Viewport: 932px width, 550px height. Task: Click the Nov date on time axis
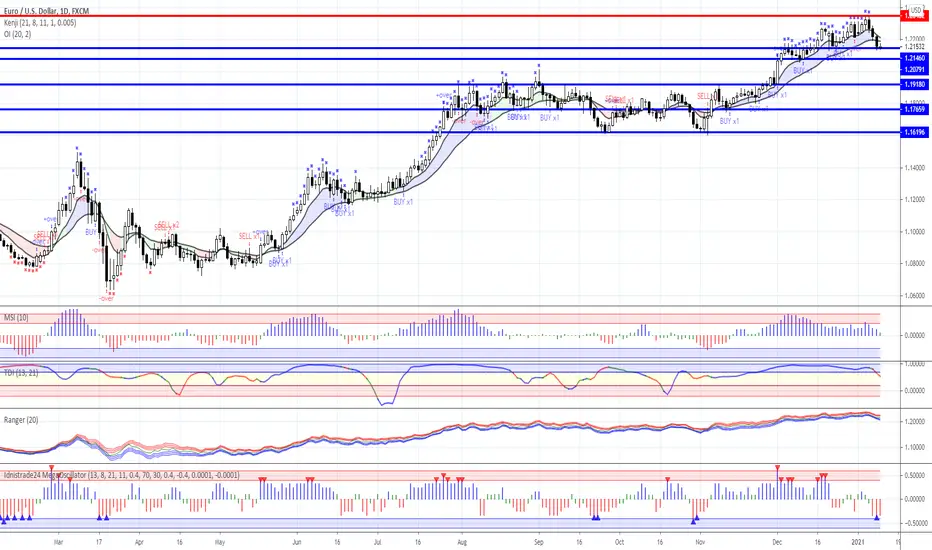700,542
